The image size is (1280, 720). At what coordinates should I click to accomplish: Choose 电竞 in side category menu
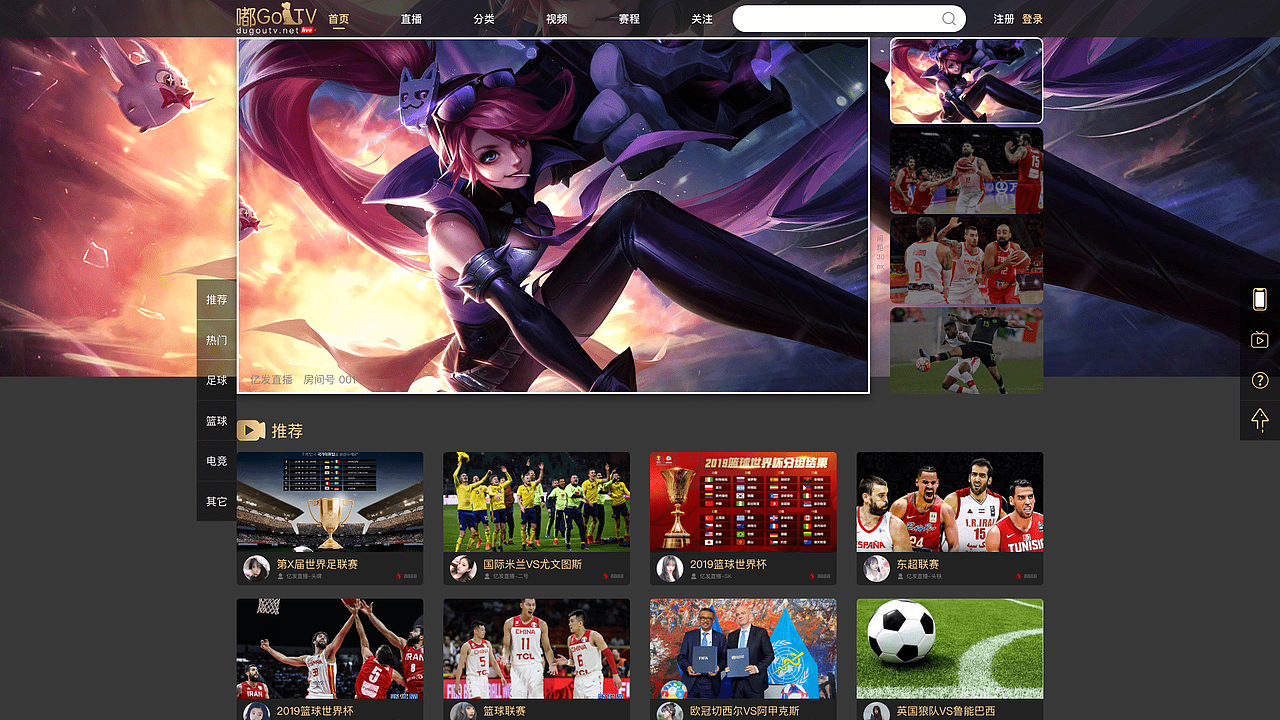(x=217, y=461)
